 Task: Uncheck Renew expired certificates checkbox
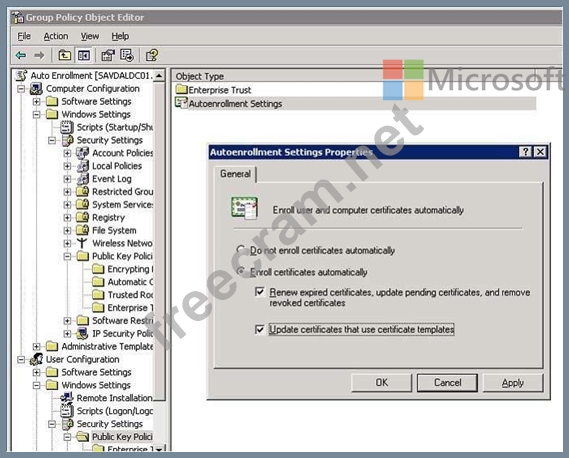click(x=260, y=292)
